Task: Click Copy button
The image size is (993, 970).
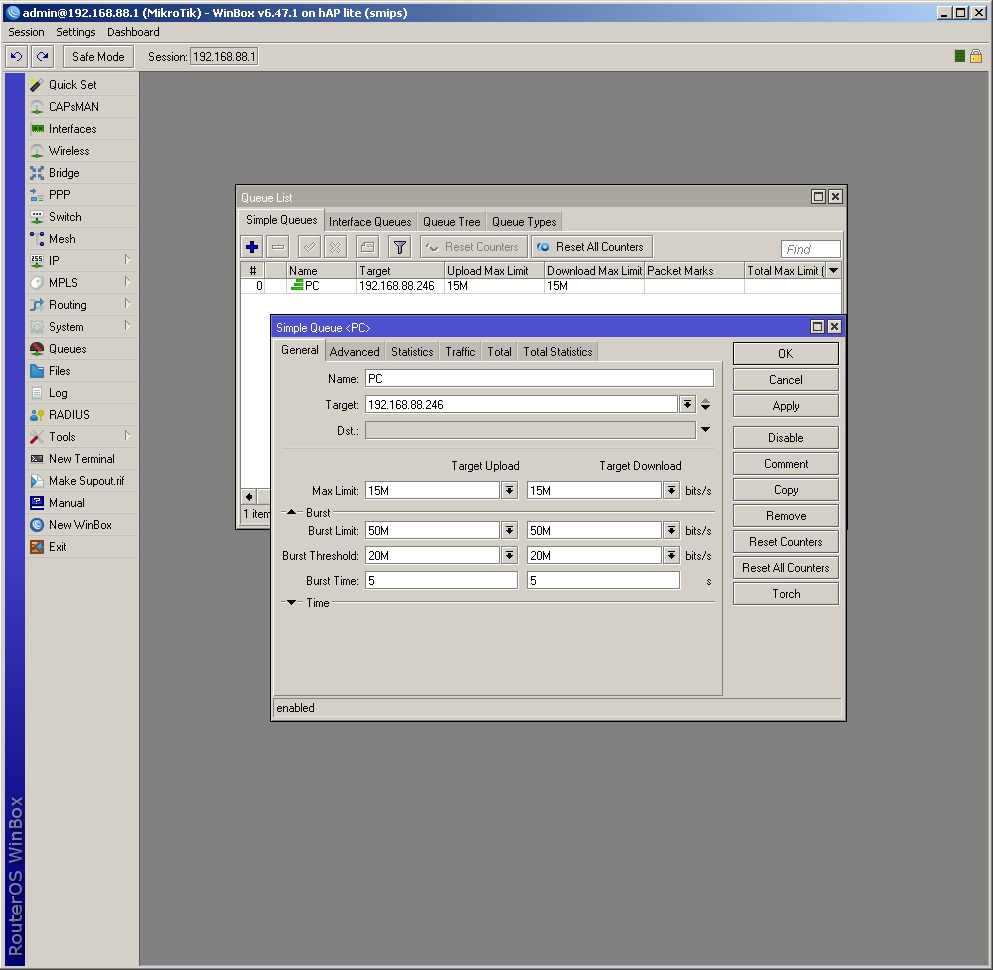Action: (x=786, y=490)
